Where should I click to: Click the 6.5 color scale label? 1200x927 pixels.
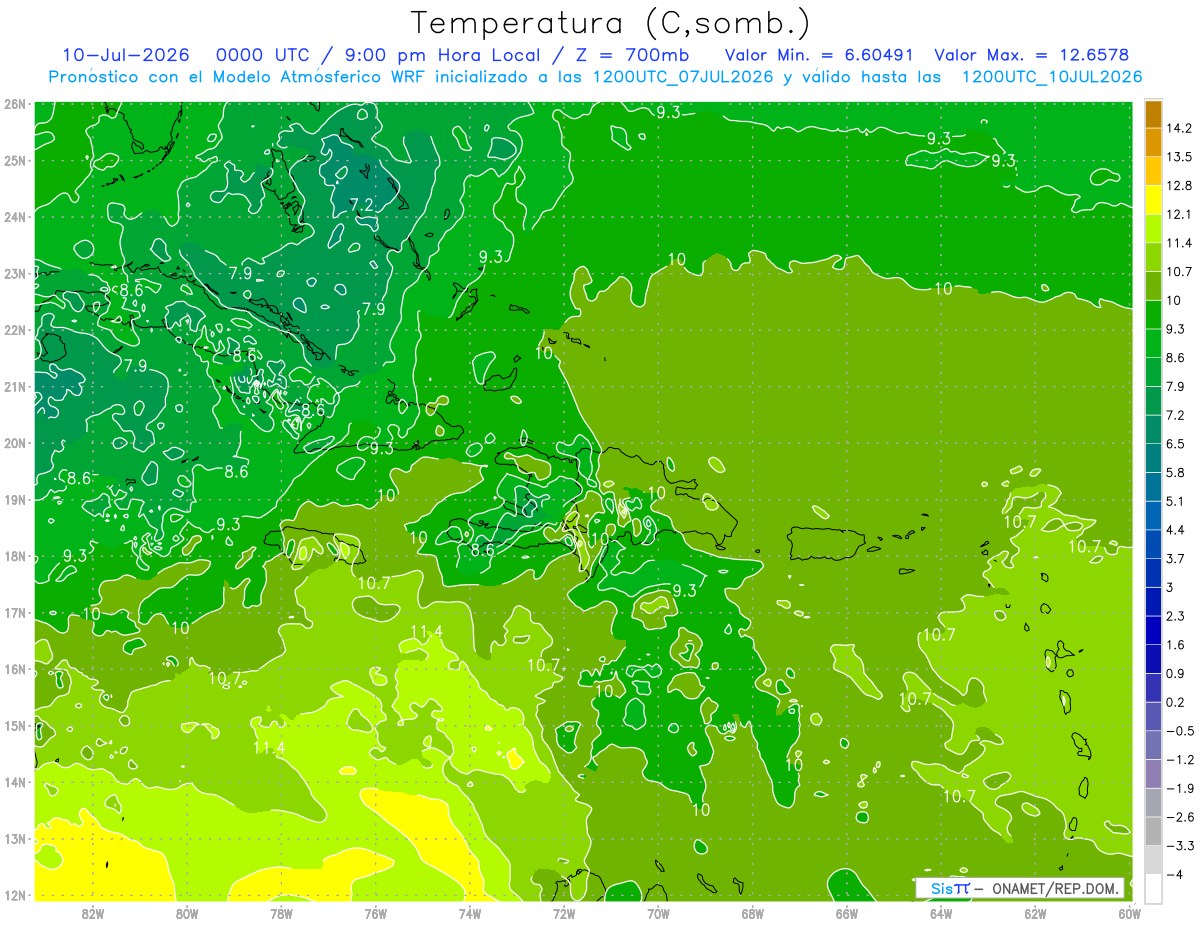[x=1177, y=443]
